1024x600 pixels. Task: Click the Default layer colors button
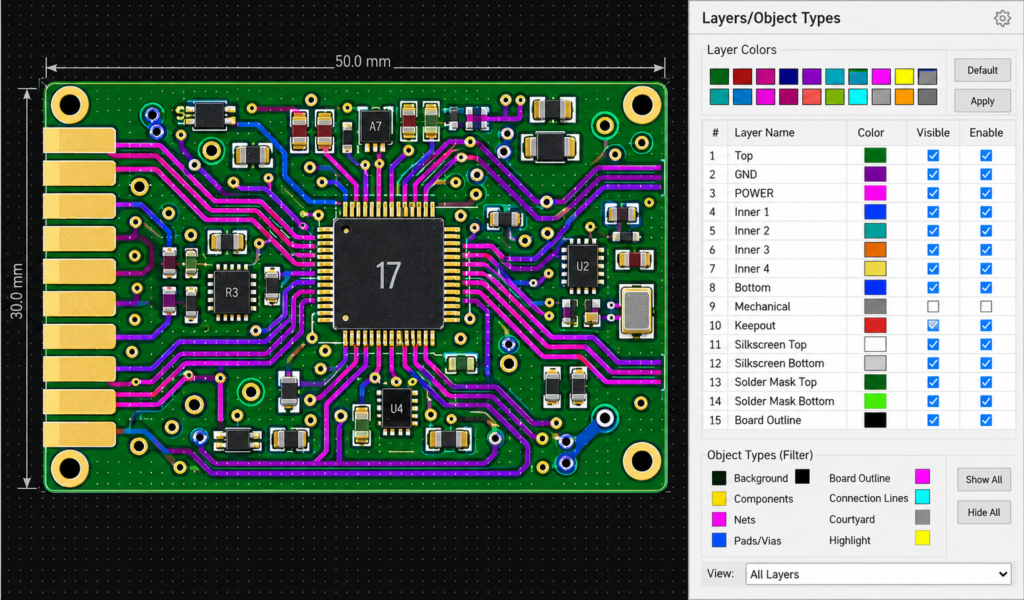(982, 70)
